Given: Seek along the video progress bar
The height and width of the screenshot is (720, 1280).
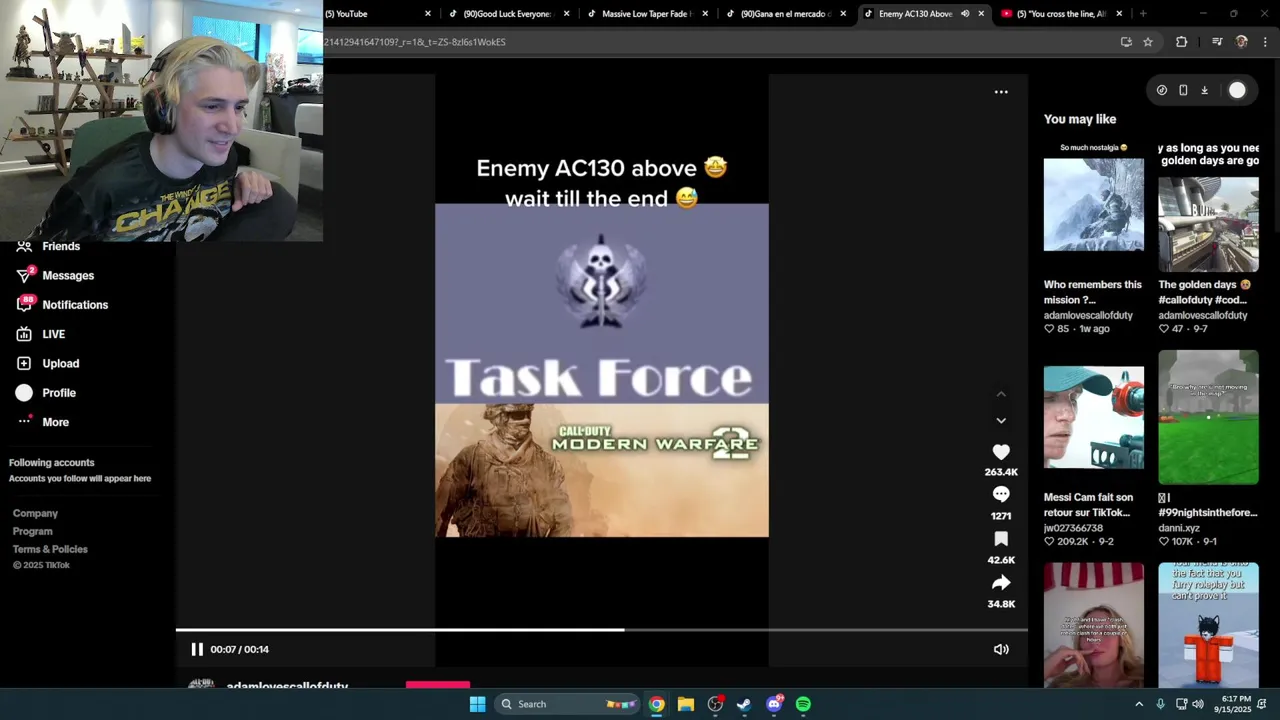Looking at the screenshot, I should tap(601, 630).
